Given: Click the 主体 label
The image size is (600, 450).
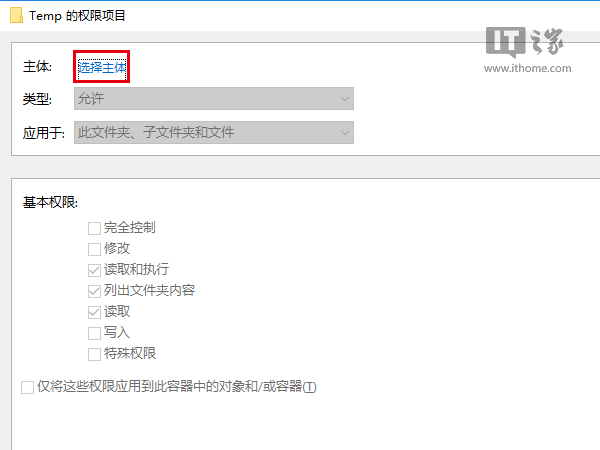Looking at the screenshot, I should click(x=37, y=67).
